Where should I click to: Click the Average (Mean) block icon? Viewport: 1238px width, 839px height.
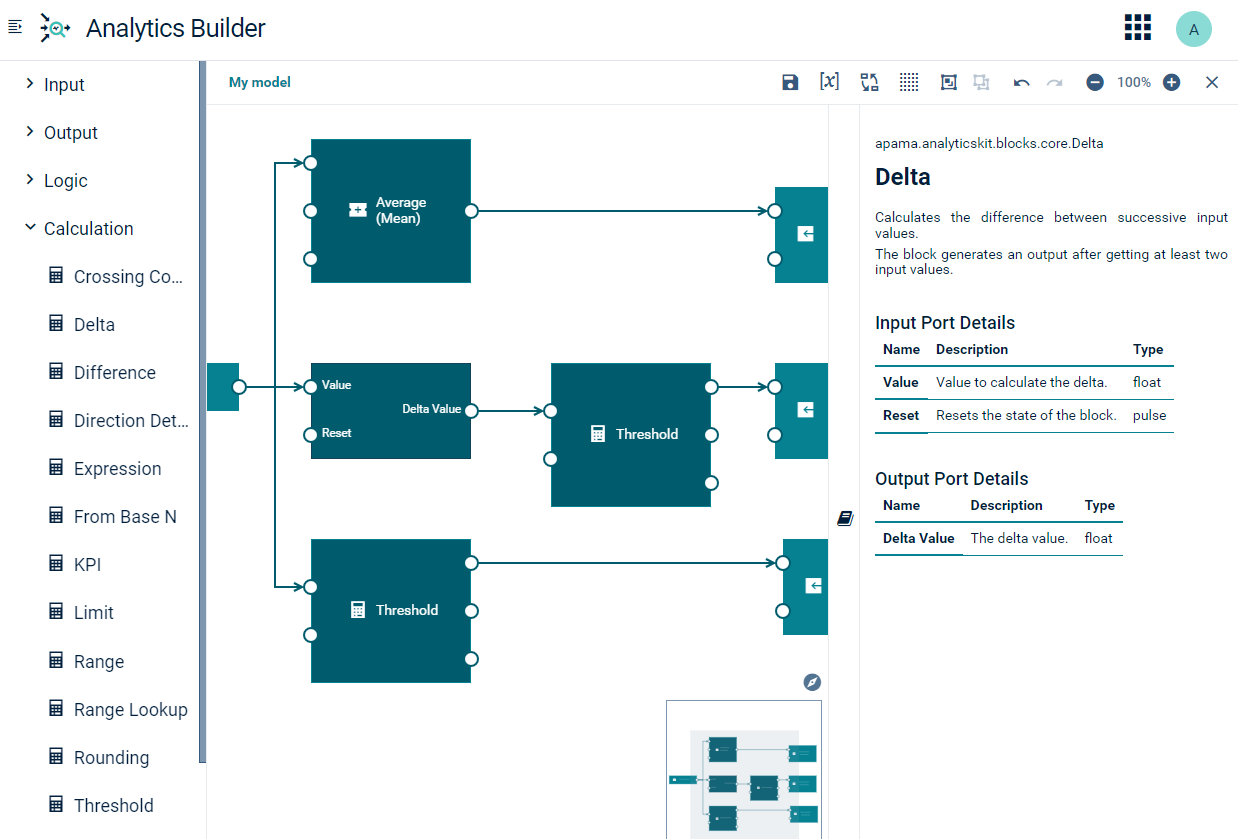[357, 210]
